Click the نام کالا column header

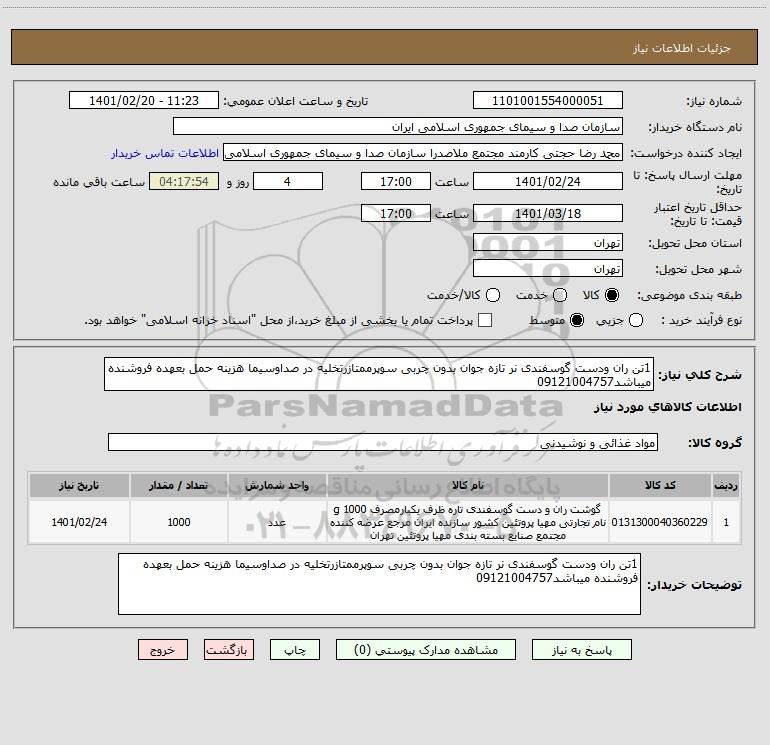click(x=468, y=485)
